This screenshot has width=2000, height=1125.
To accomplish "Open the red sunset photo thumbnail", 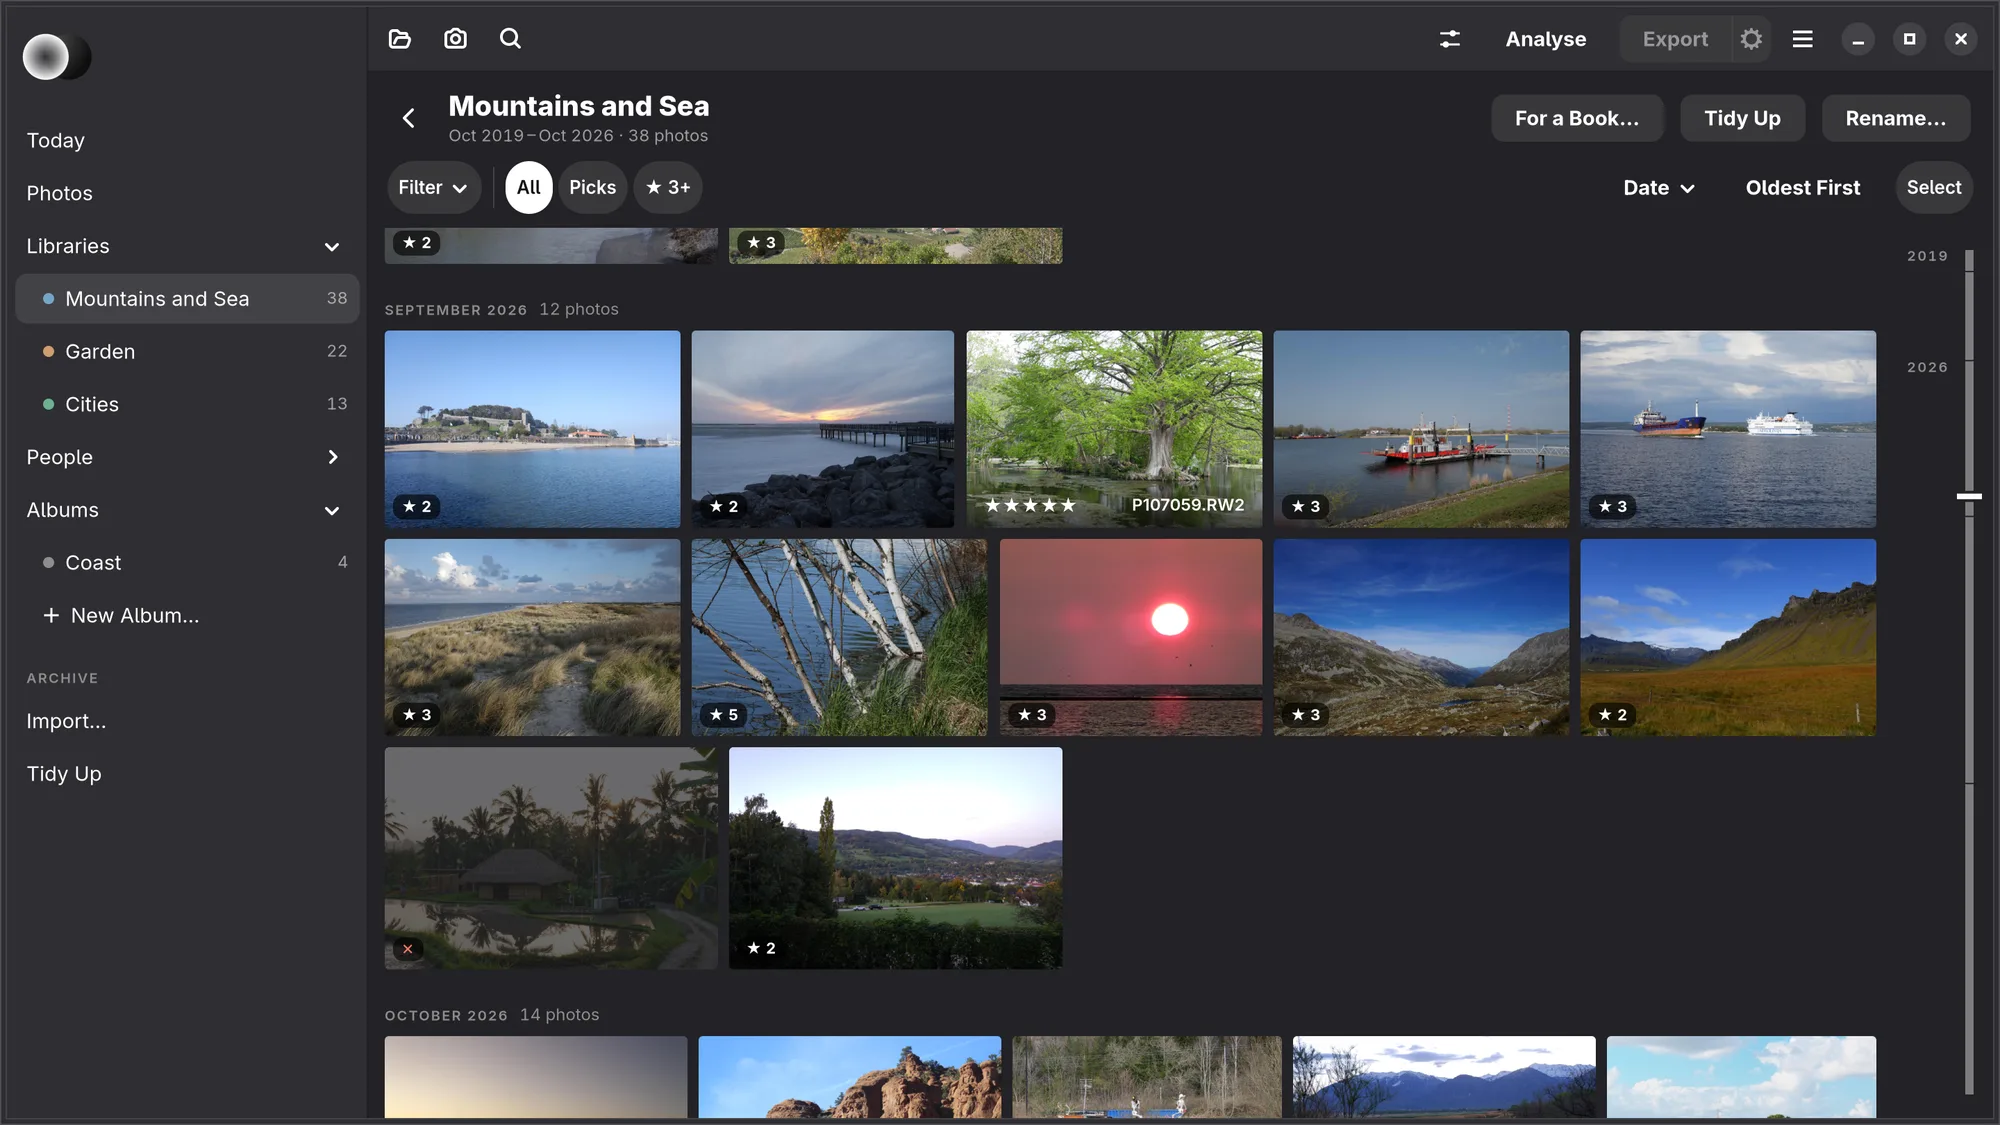I will click(x=1131, y=637).
